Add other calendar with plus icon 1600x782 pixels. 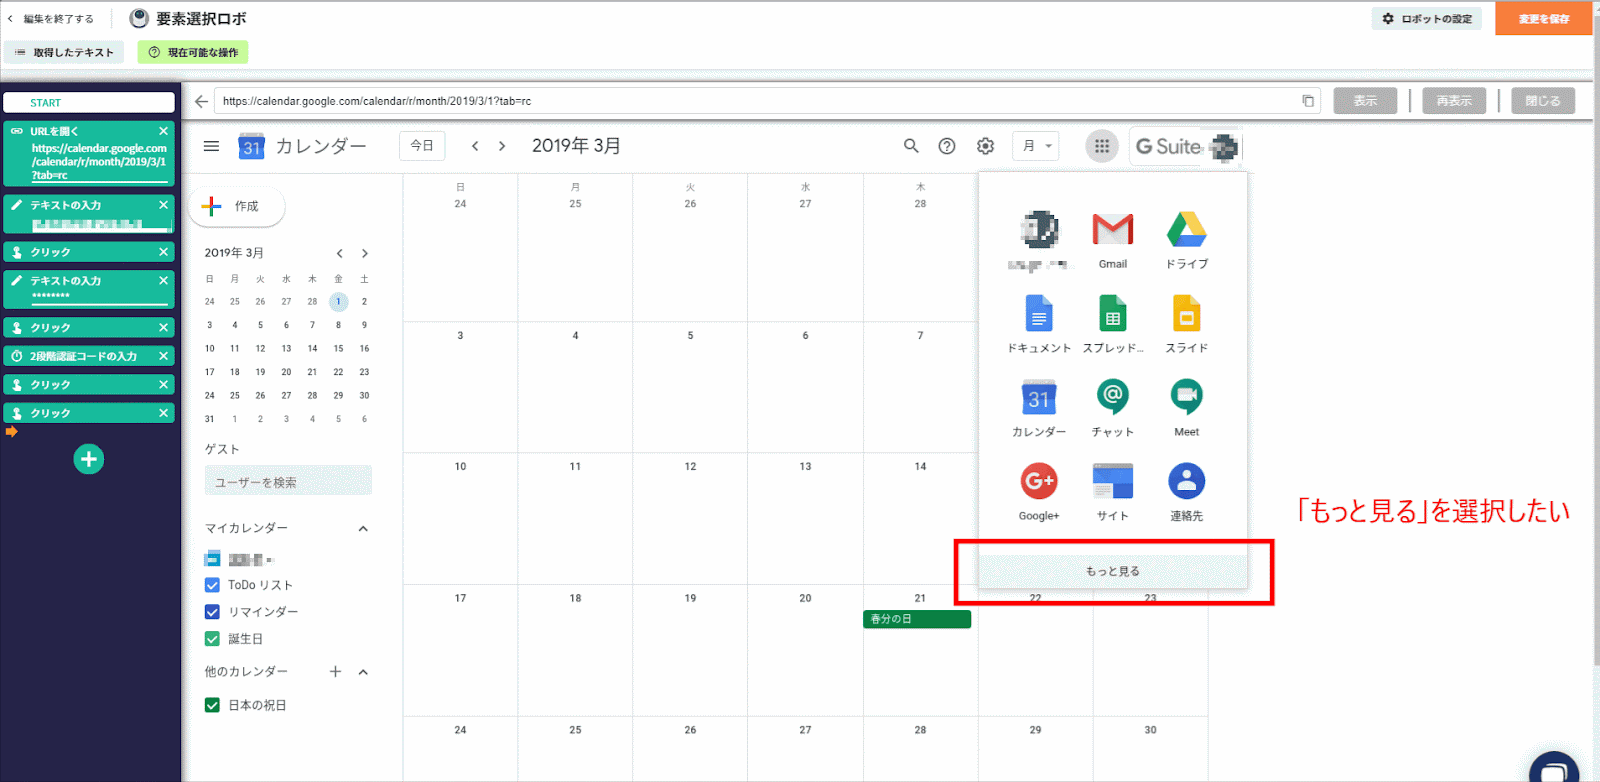pos(335,672)
